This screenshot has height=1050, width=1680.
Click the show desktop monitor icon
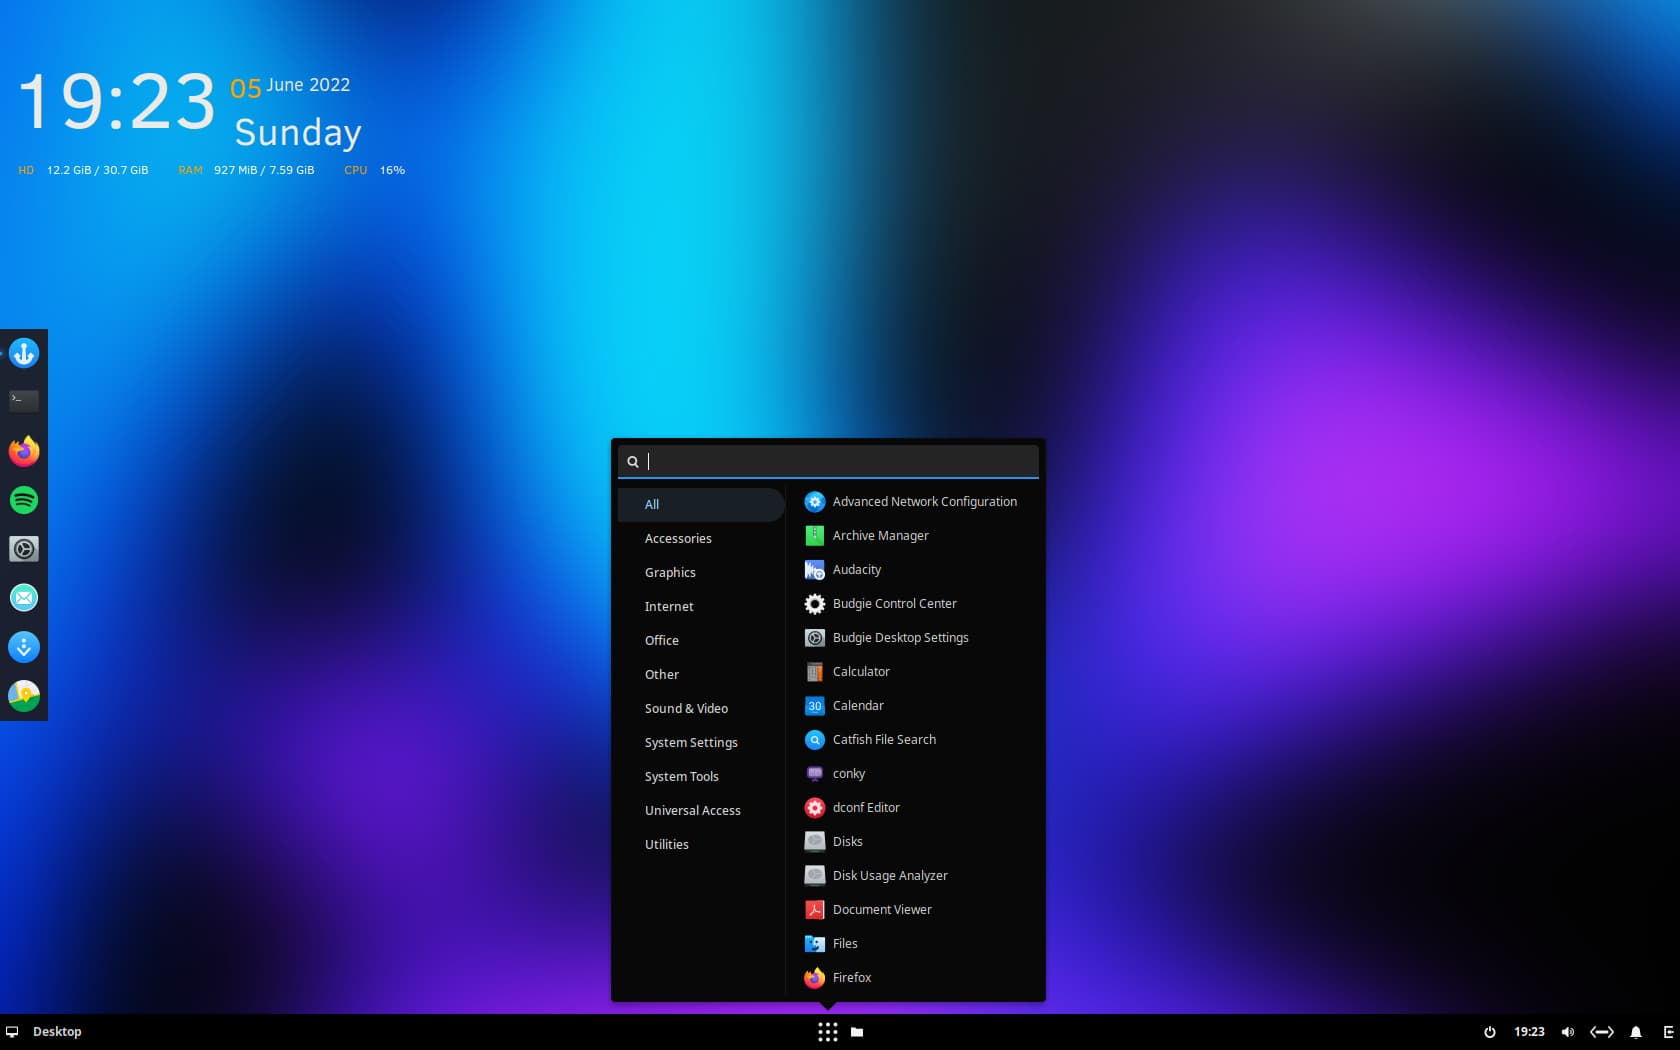12,1032
